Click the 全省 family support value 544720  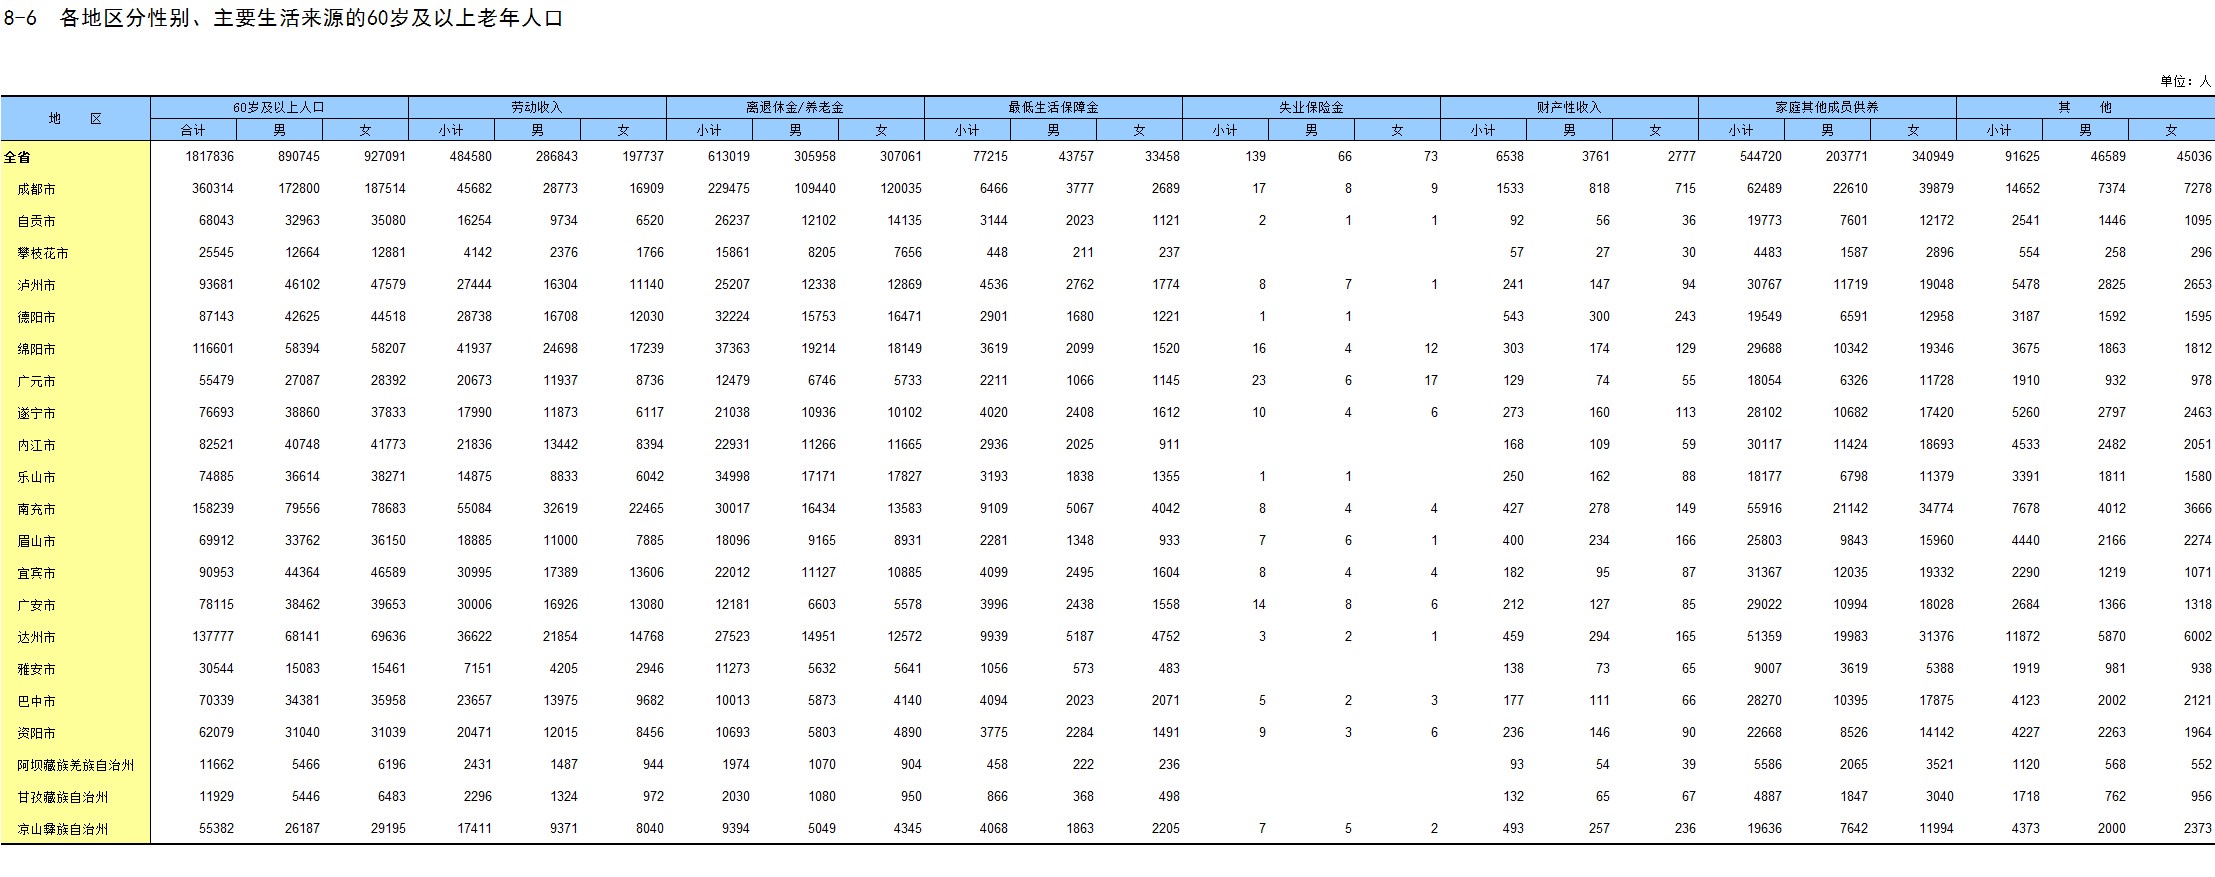click(x=1761, y=157)
